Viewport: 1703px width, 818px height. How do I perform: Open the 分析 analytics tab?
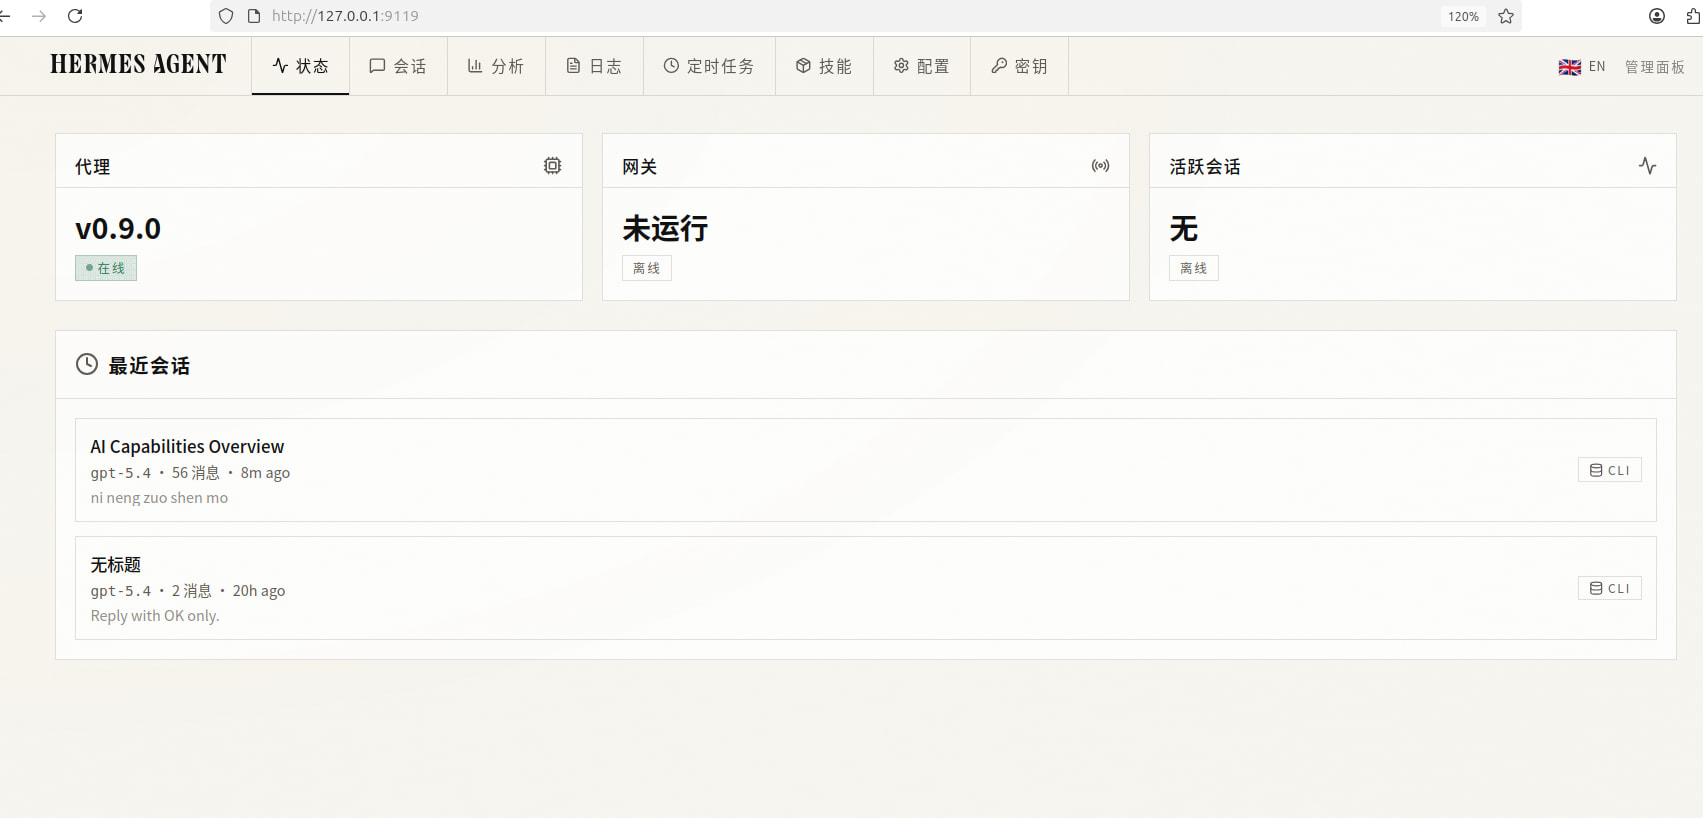click(496, 66)
